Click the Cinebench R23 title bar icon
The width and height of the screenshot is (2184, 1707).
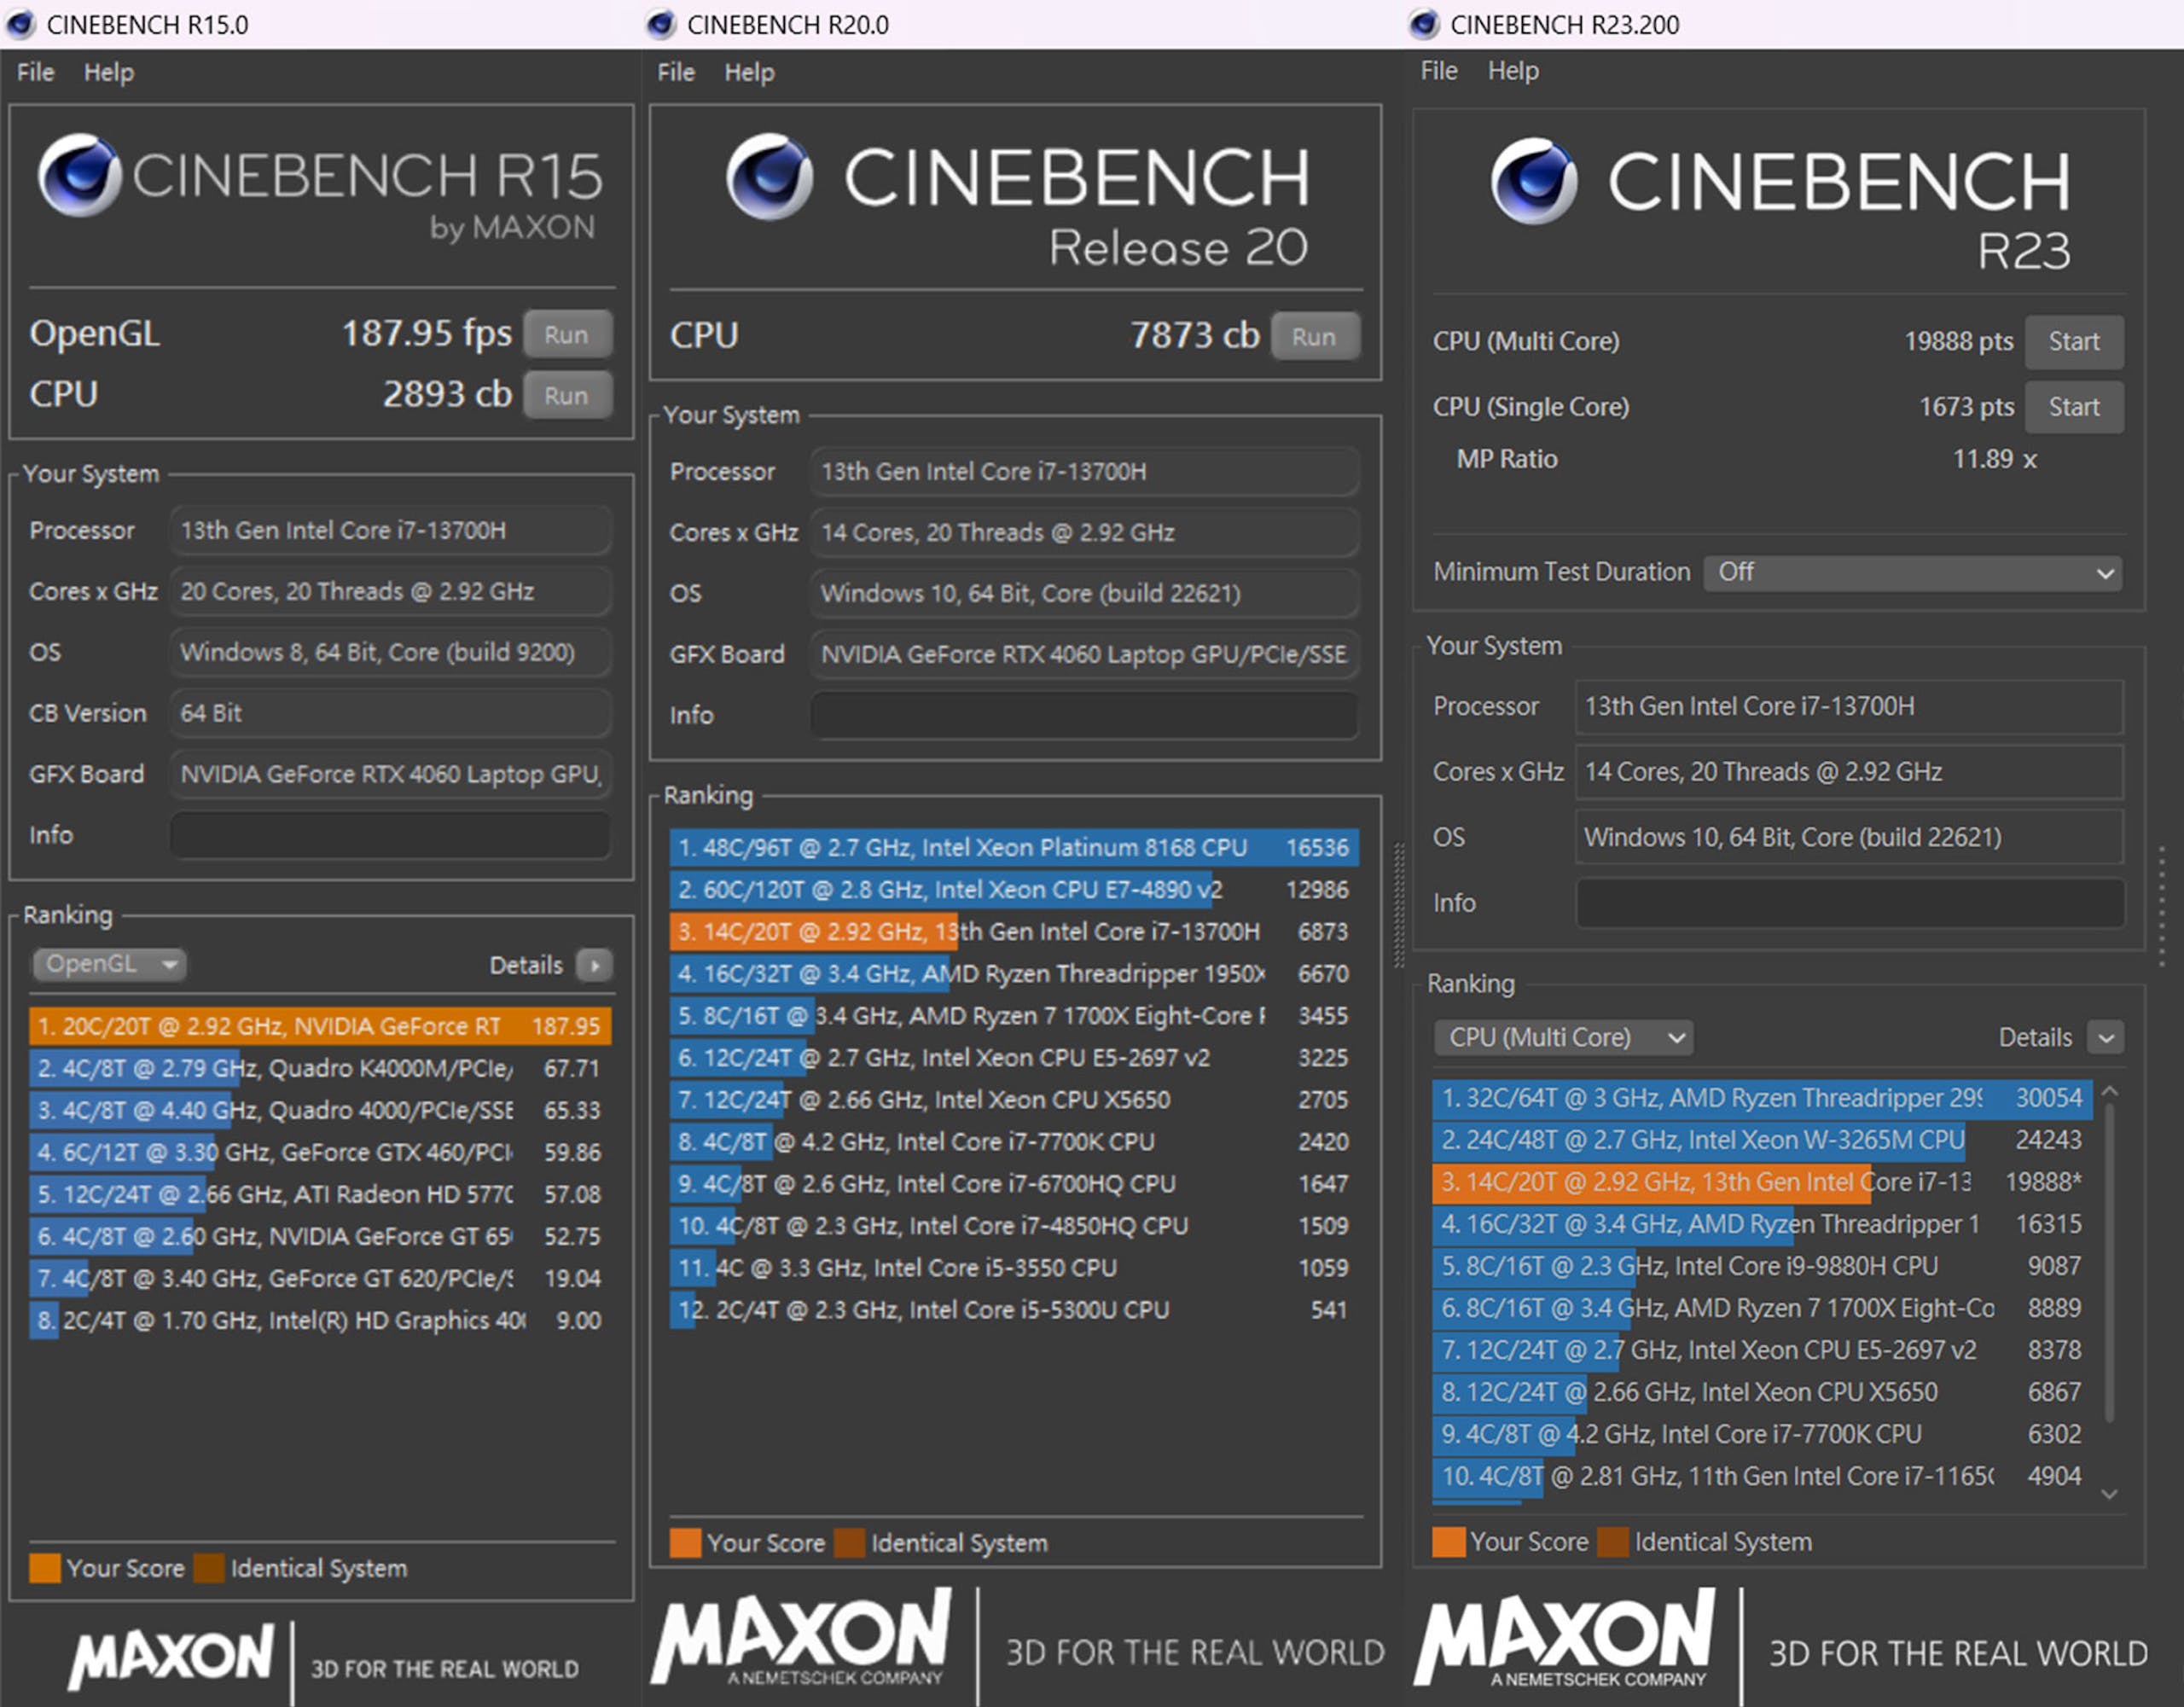(1423, 23)
